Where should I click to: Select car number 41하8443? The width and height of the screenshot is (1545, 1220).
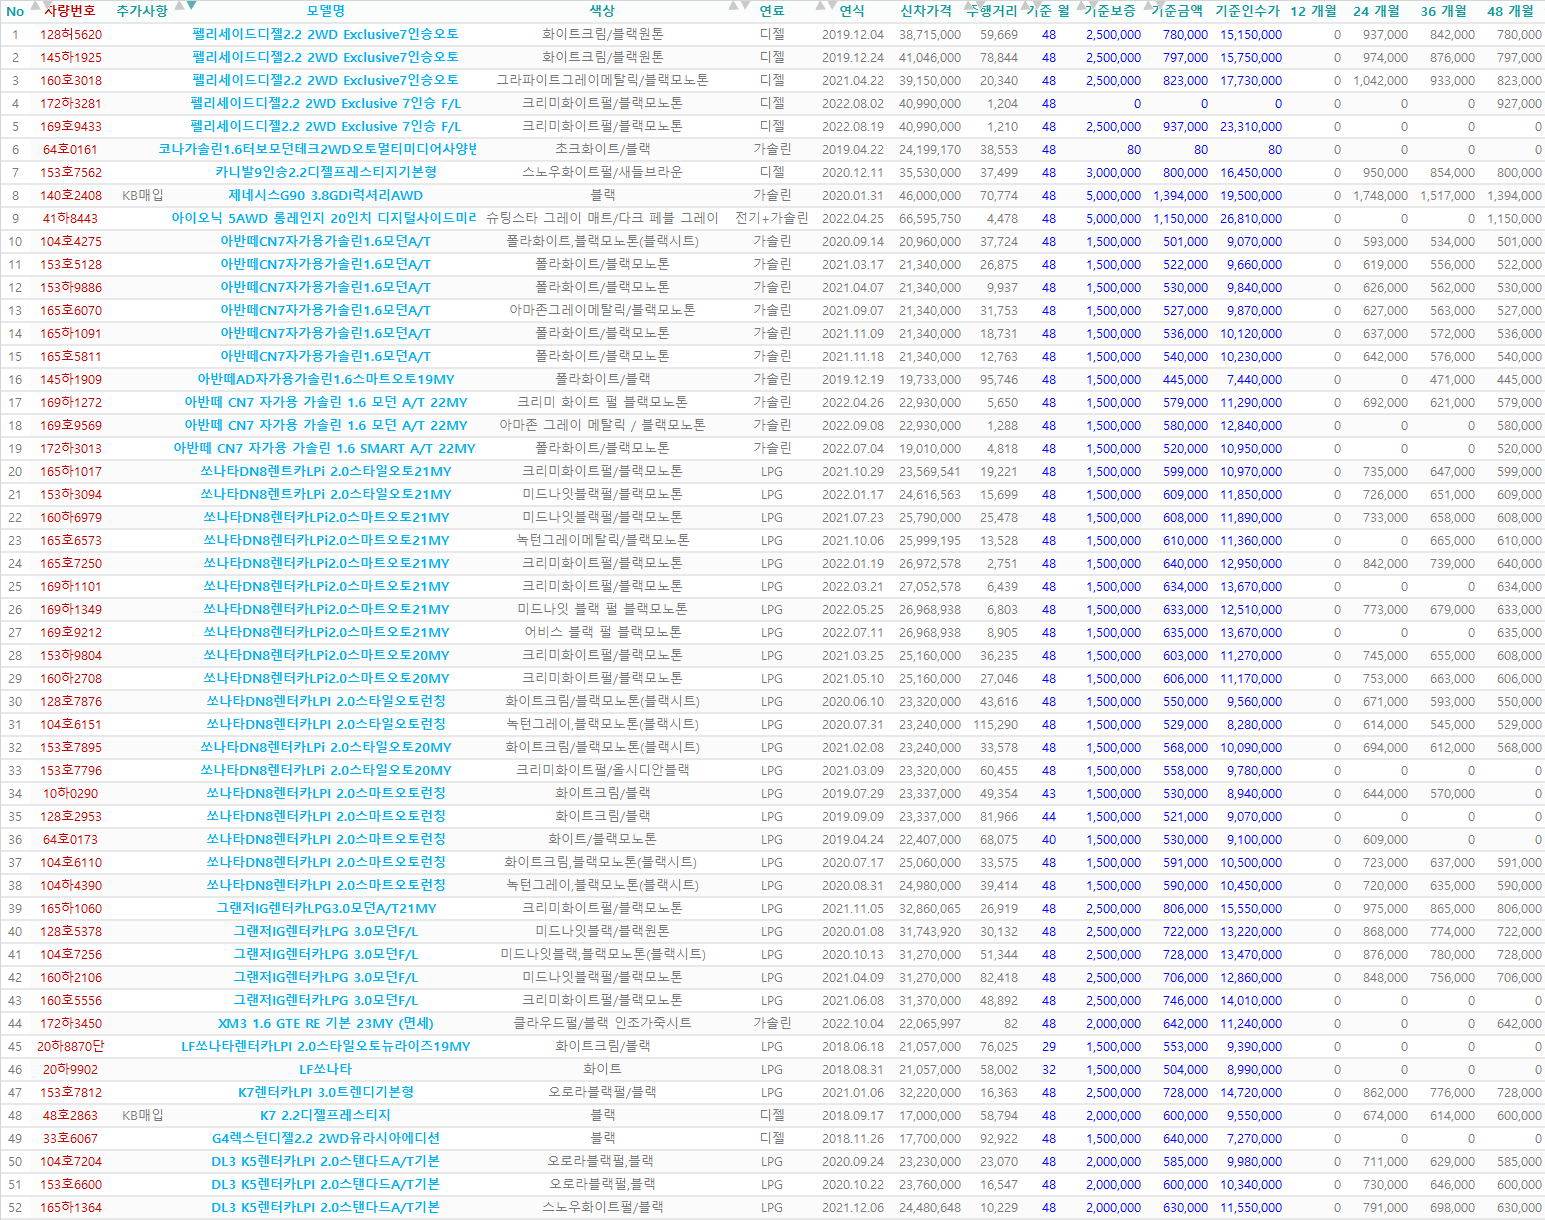[x=70, y=218]
